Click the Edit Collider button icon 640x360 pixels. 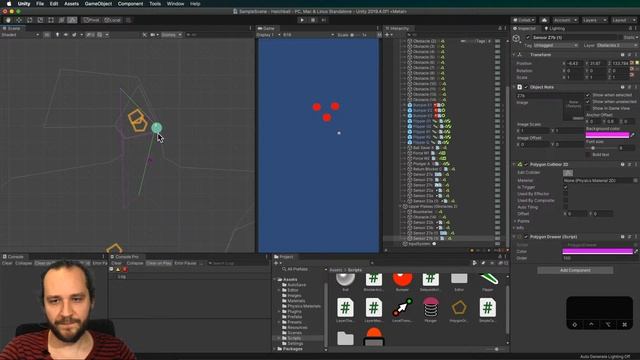pos(568,173)
